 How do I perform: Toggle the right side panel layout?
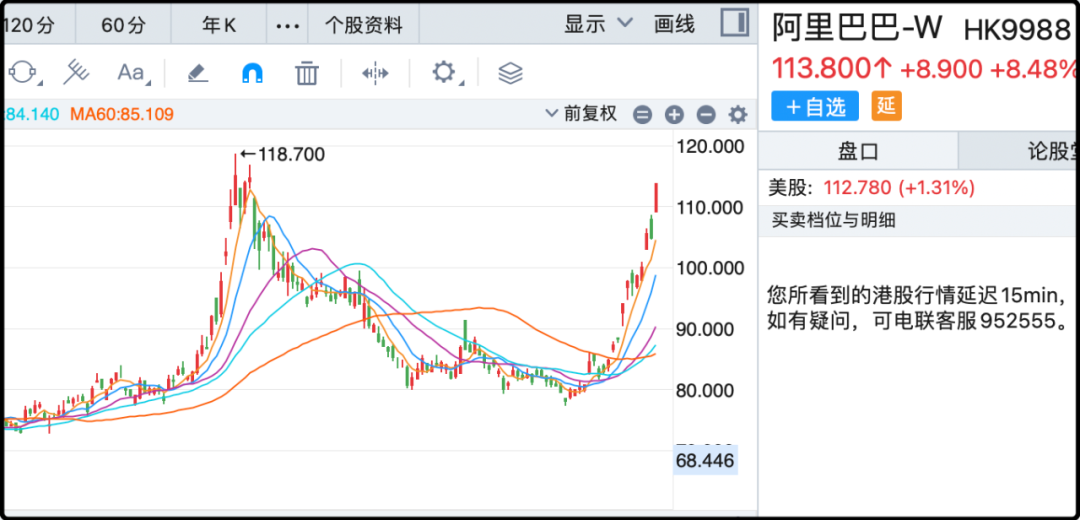(x=734, y=23)
